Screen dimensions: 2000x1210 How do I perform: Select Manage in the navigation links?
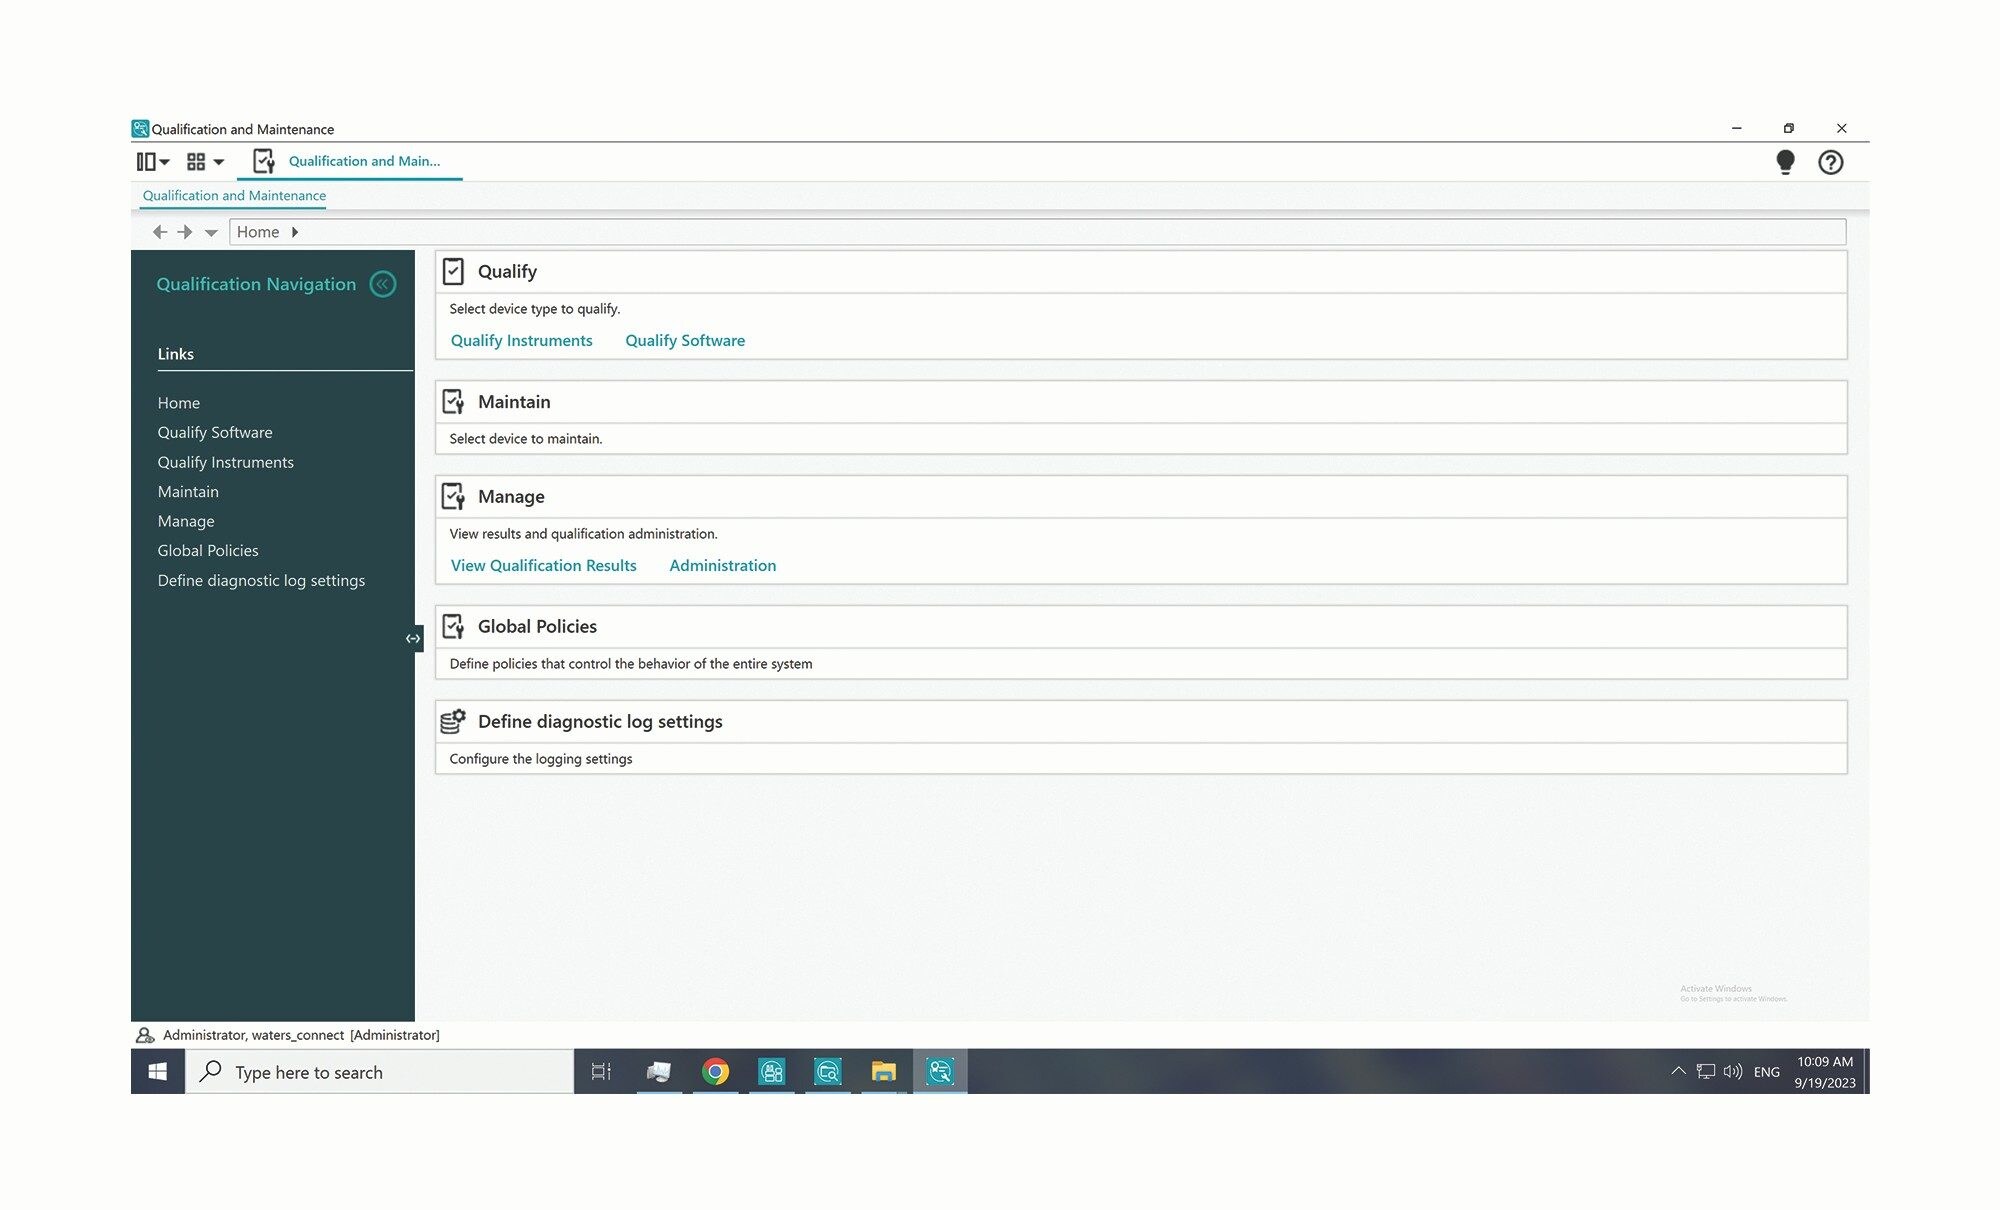186,521
